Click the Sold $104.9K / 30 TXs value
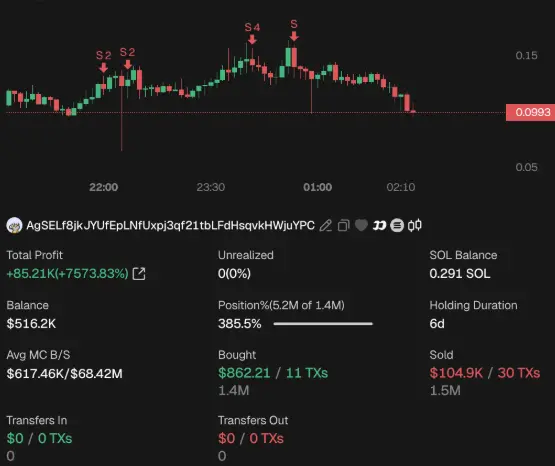 click(485, 373)
